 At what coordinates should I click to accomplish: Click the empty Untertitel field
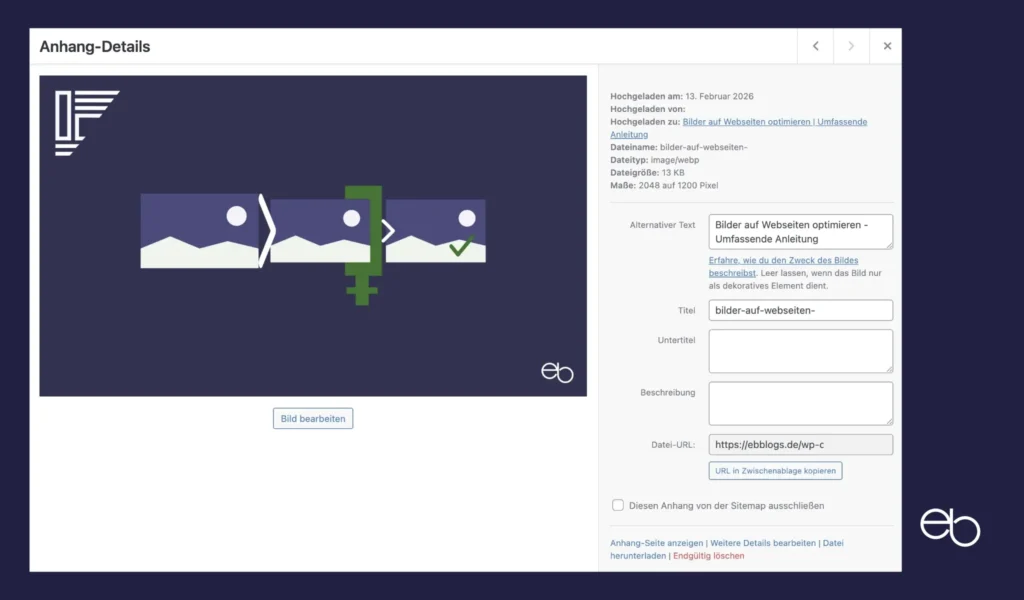coord(800,350)
